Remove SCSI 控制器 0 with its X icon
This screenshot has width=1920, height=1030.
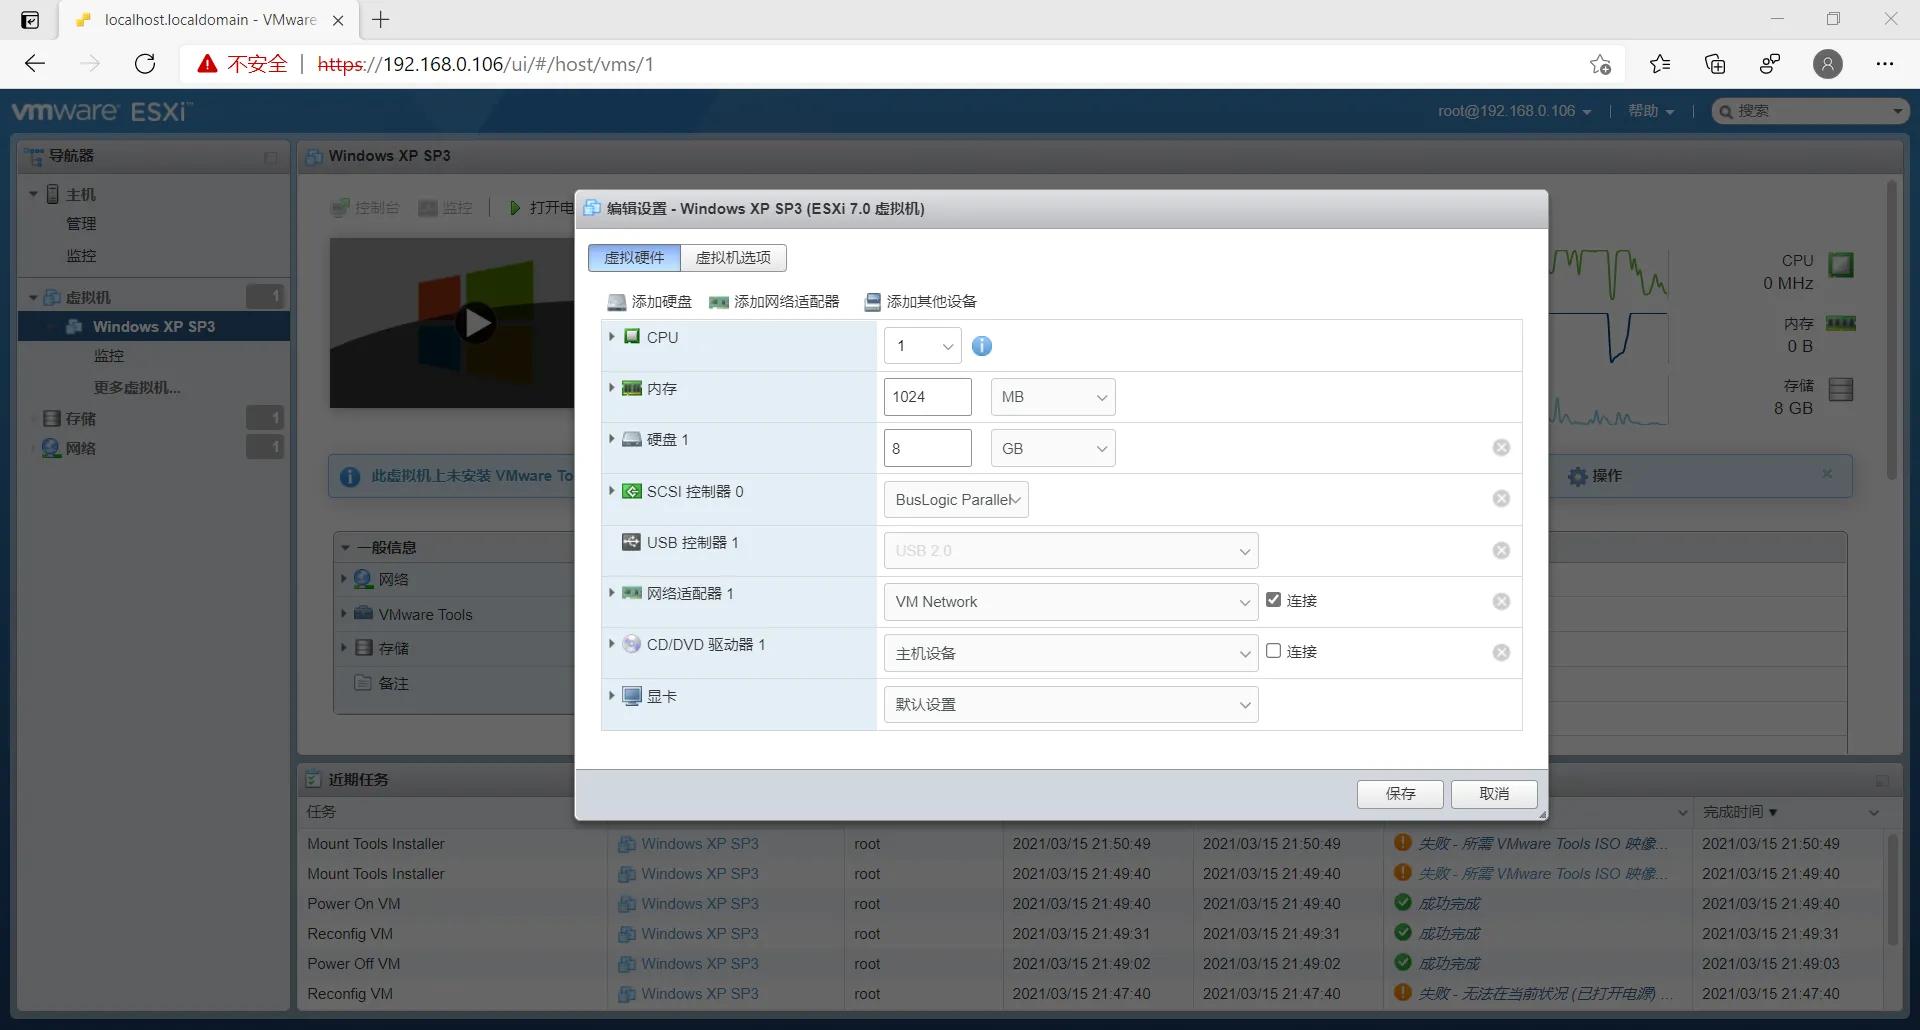(1500, 498)
